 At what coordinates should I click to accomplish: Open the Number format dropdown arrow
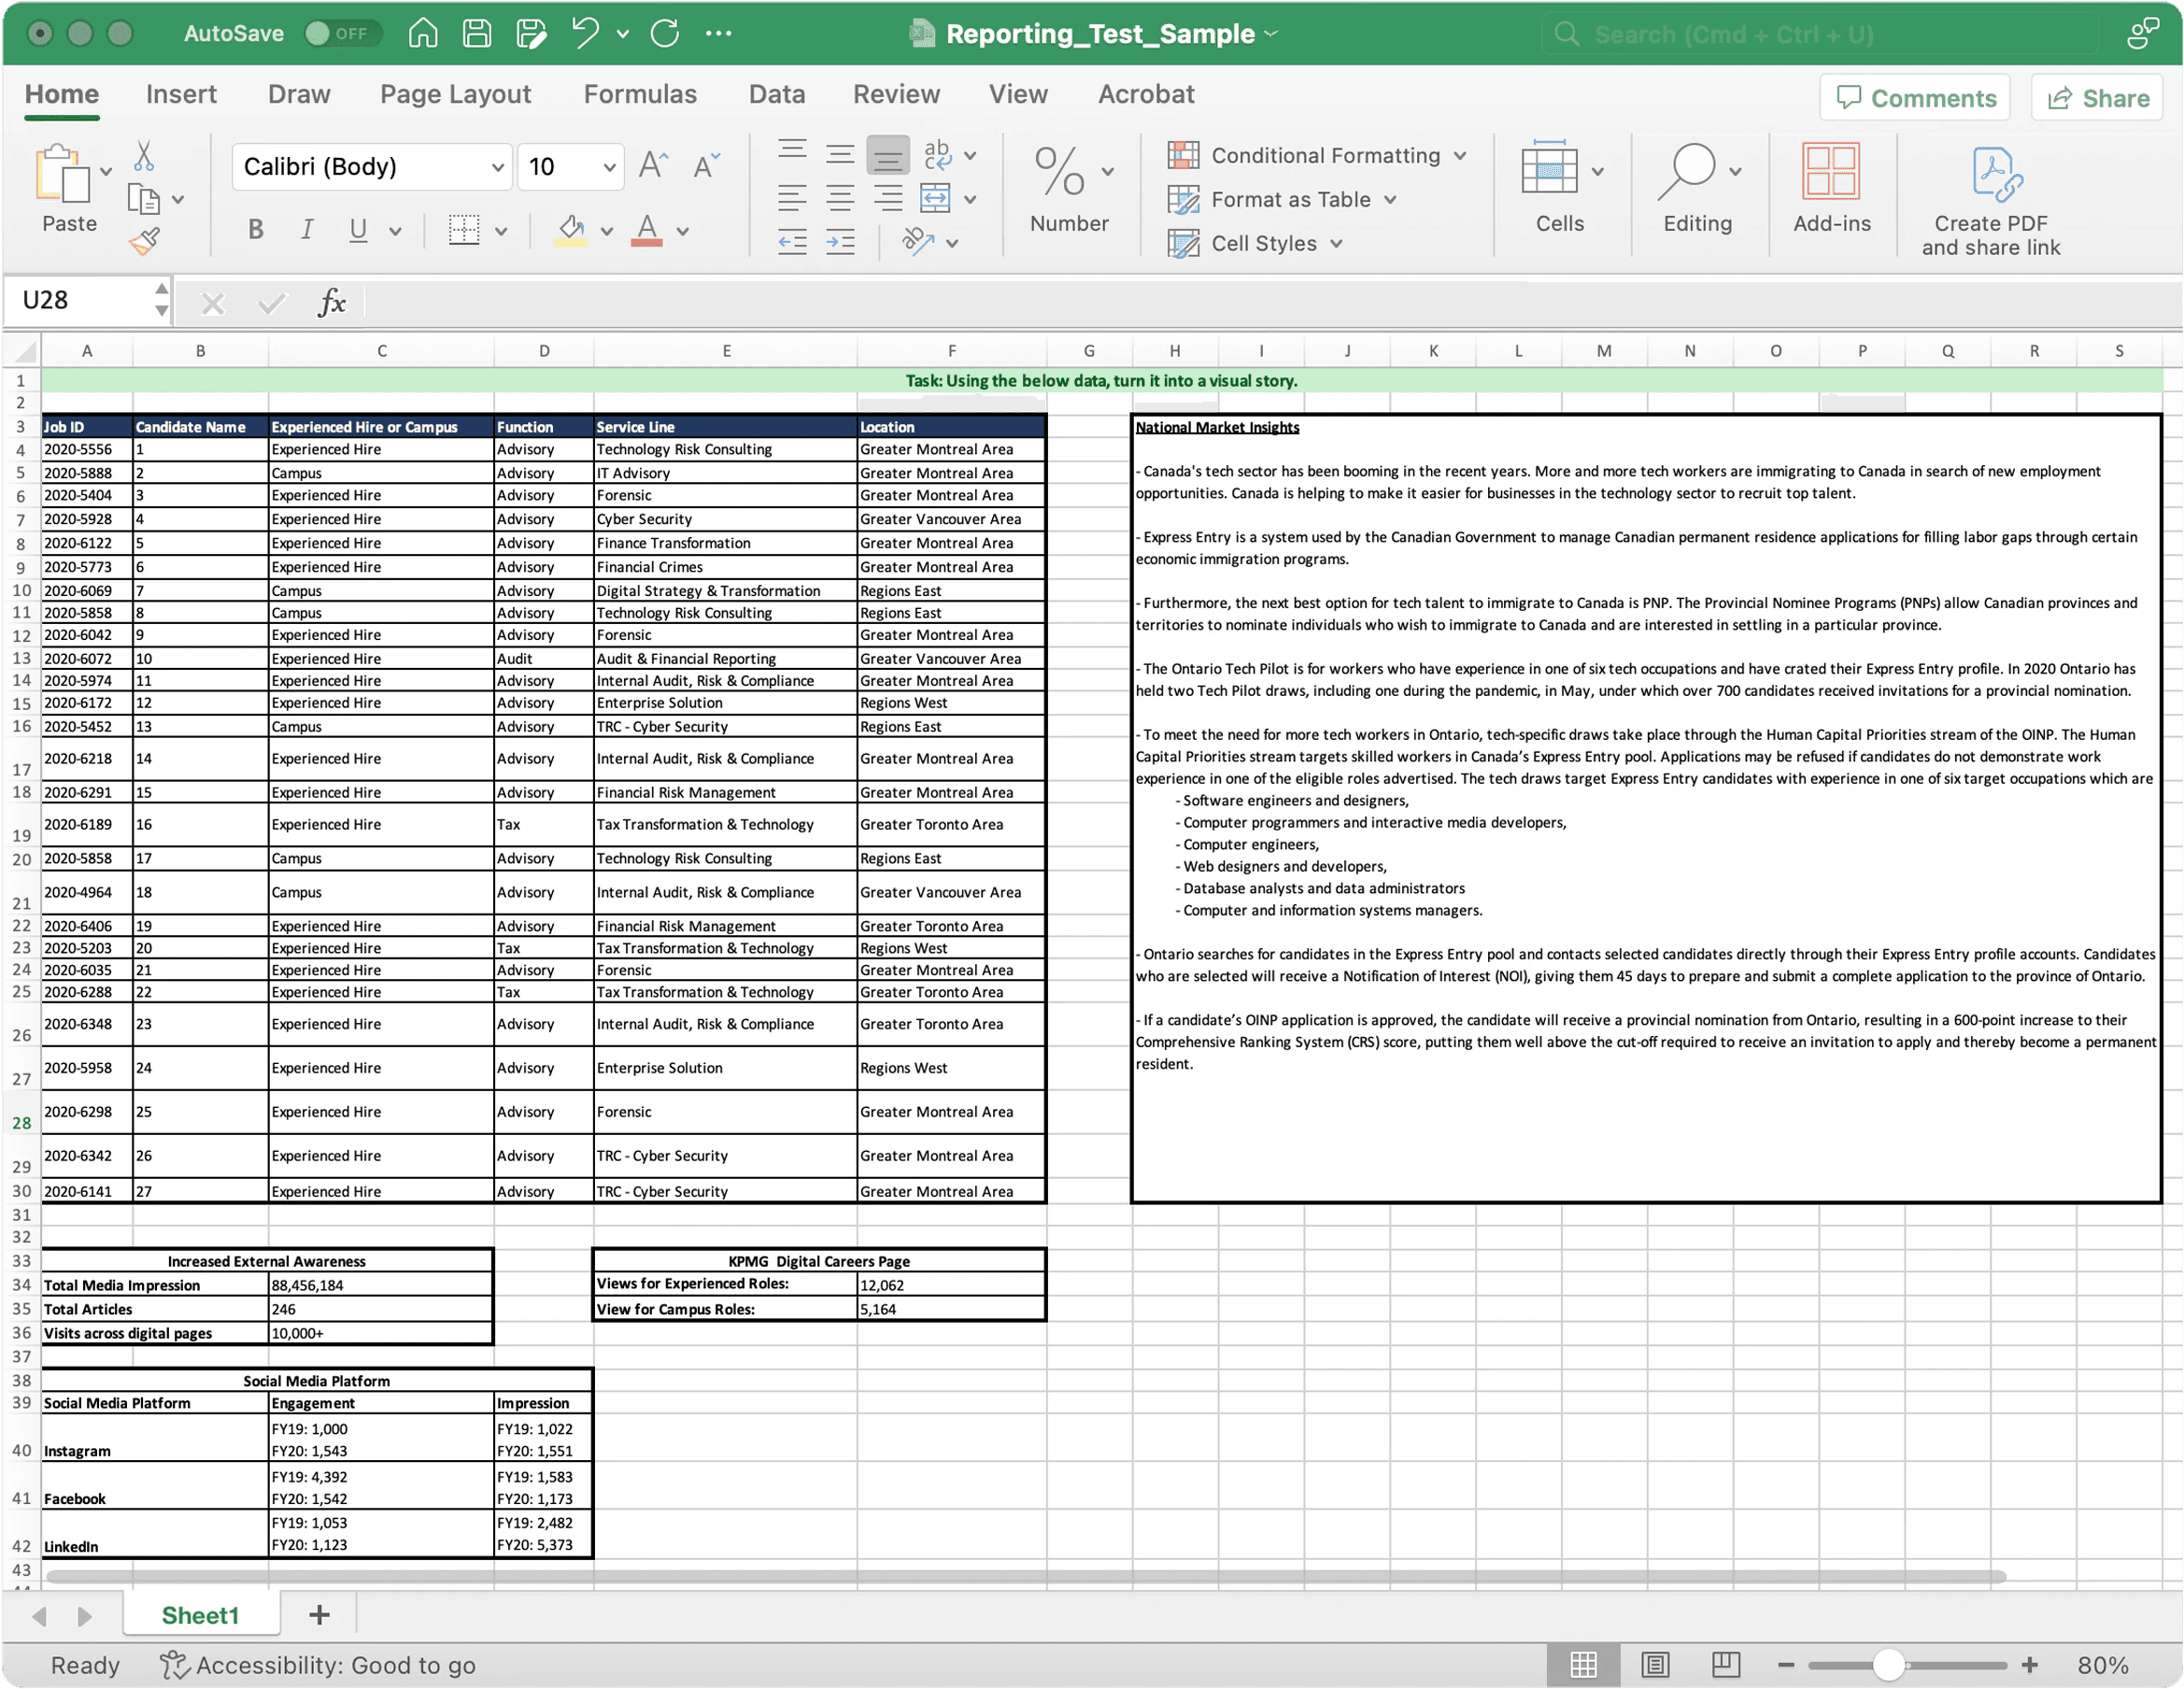1108,171
